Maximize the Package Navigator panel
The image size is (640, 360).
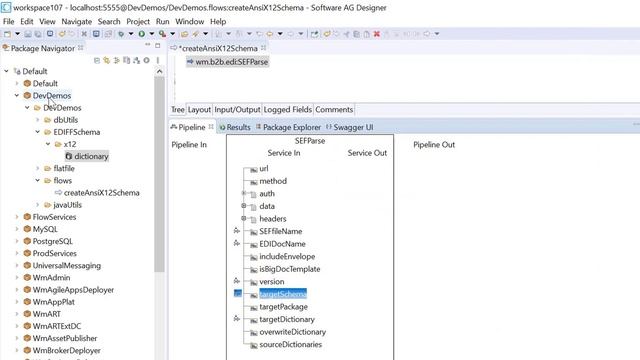[158, 45]
